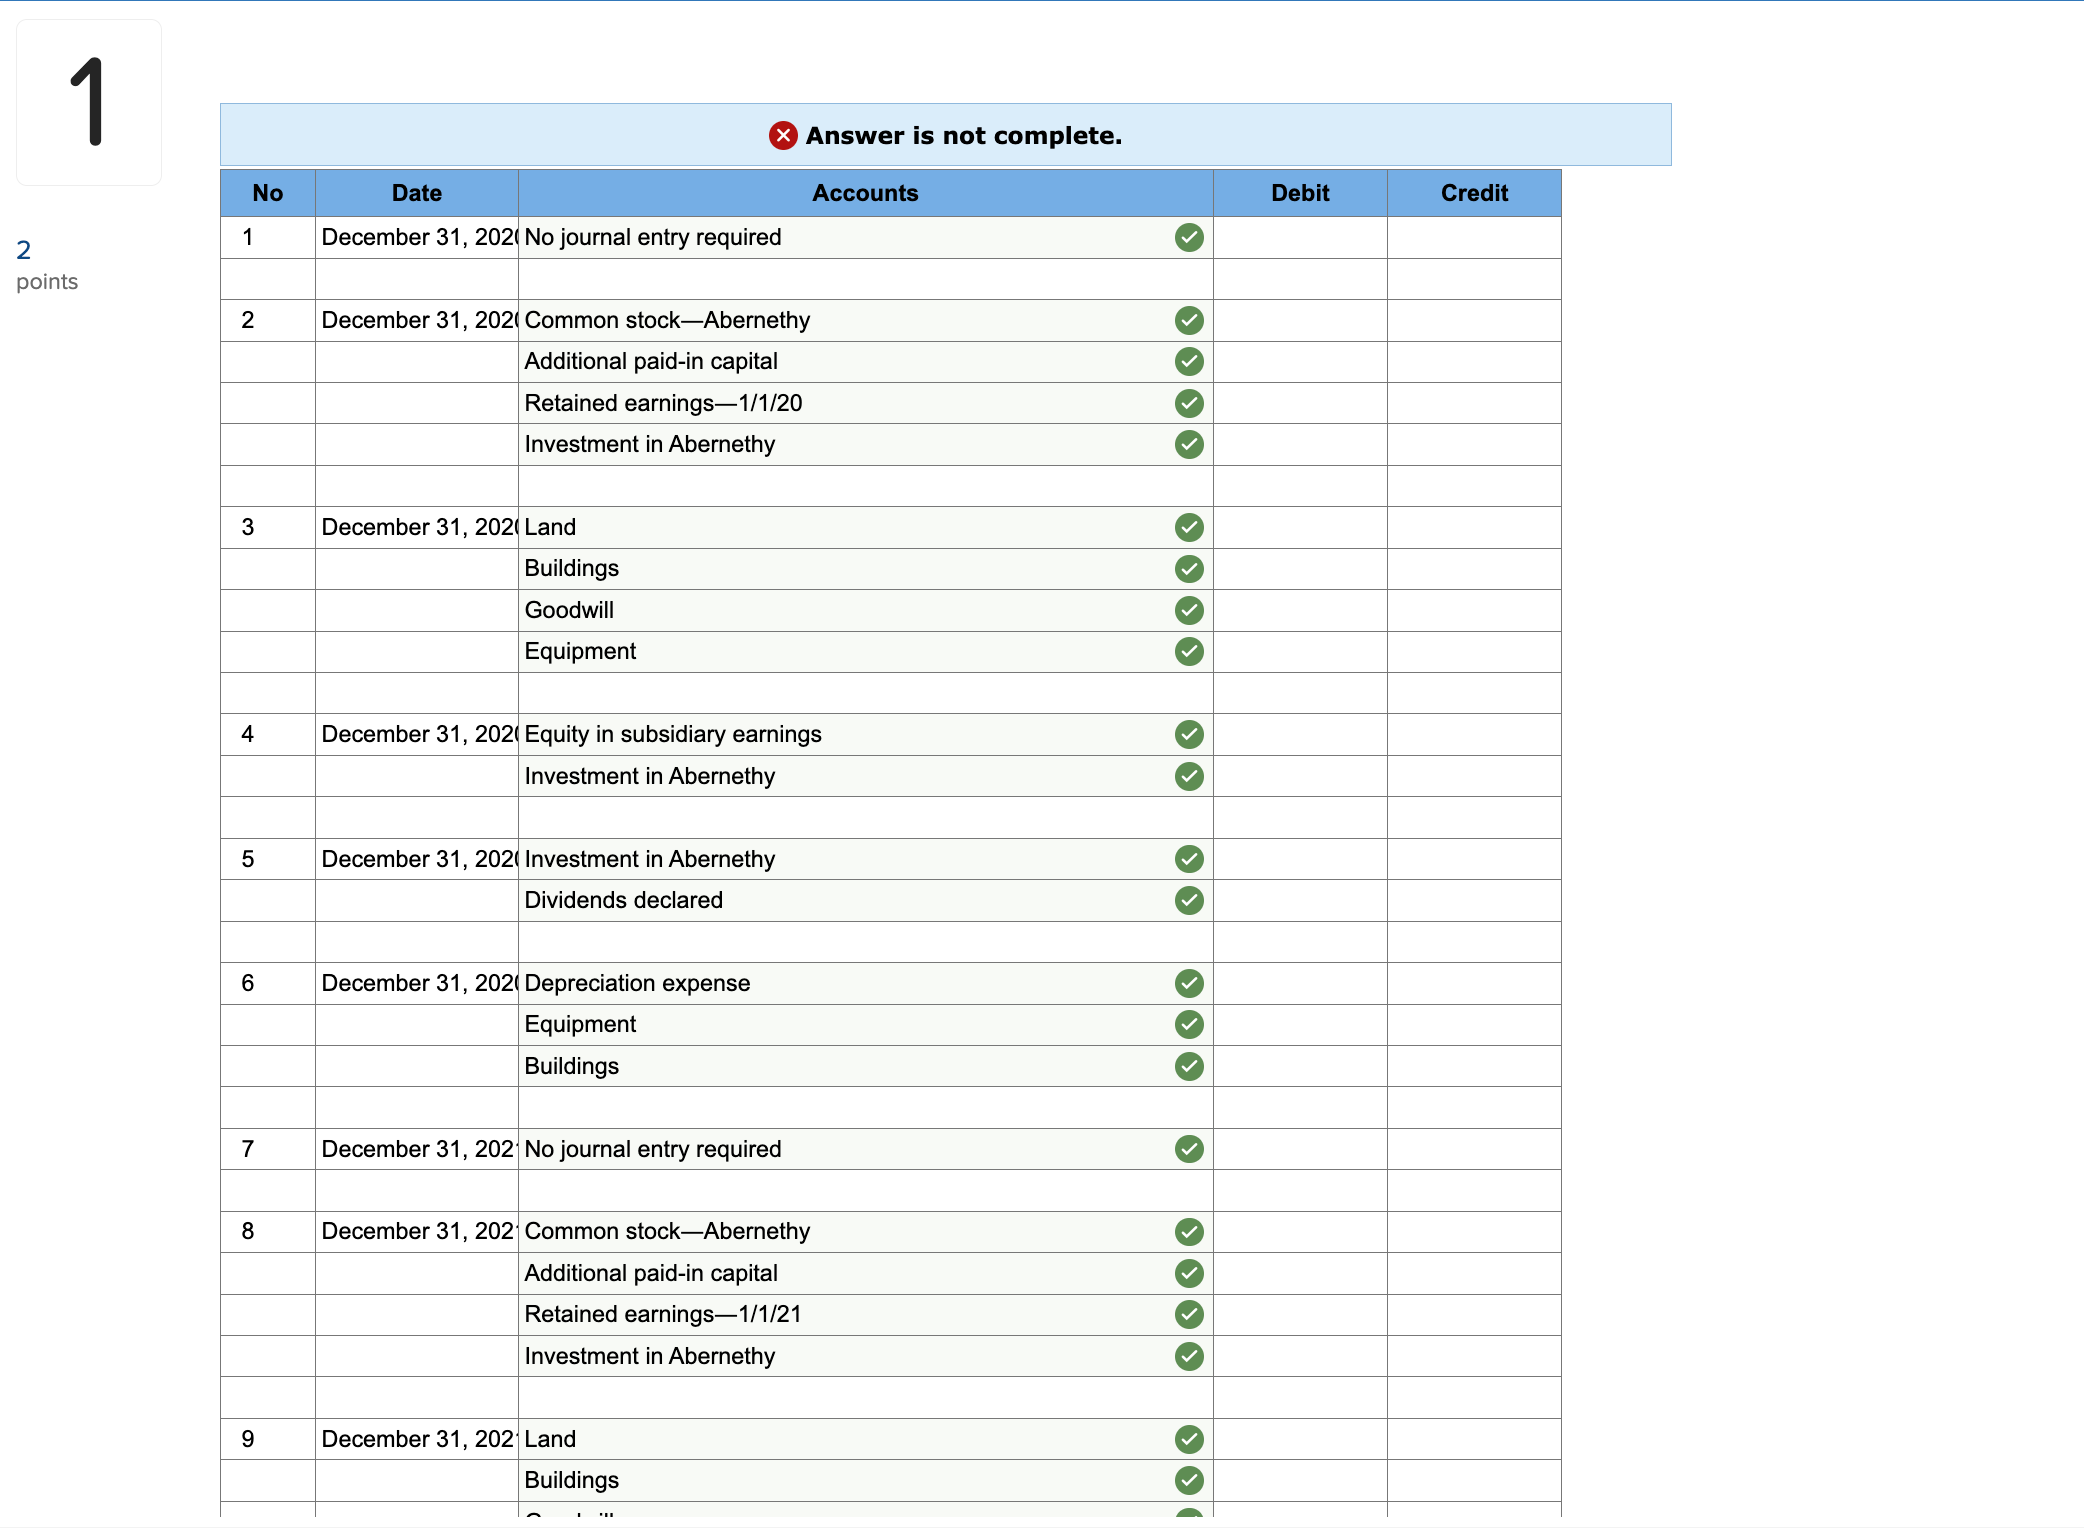Click the checkmark beside Retained earnings—1/1/21
Image resolution: width=2084 pixels, height=1528 pixels.
click(1189, 1315)
